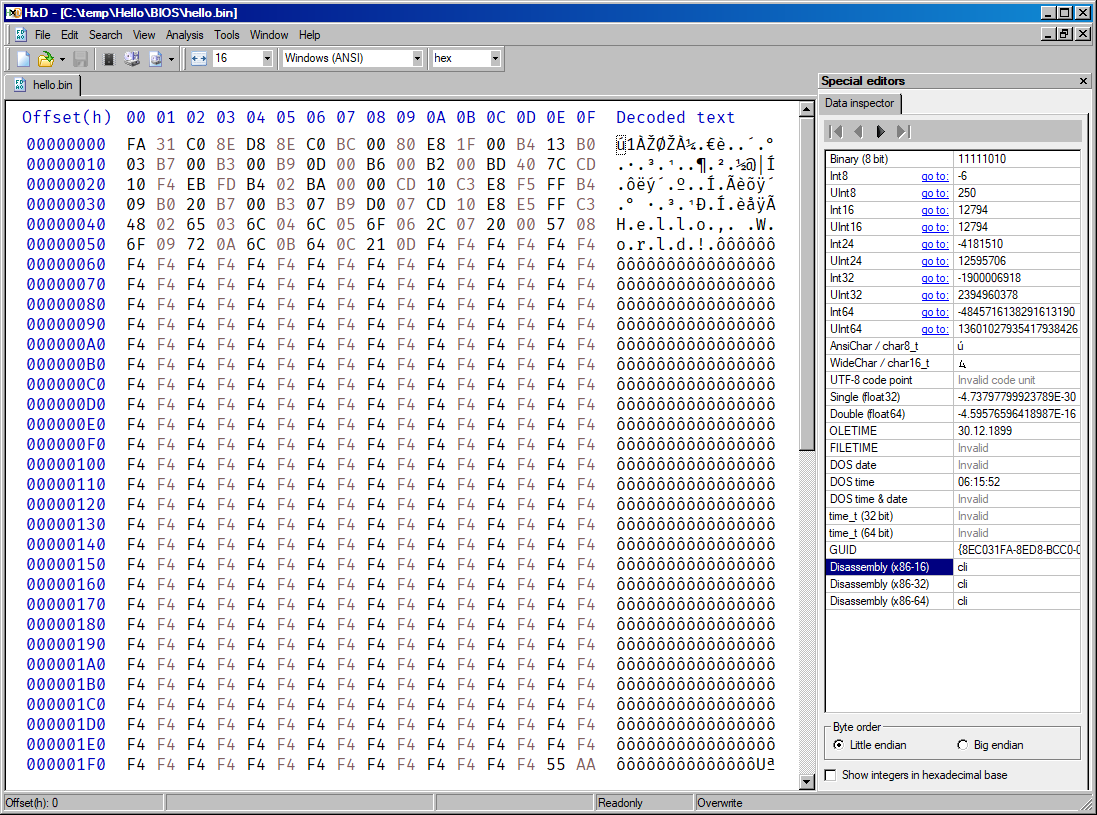The image size is (1097, 815).
Task: Click first byte FA at offset 00000000
Action: point(136,144)
